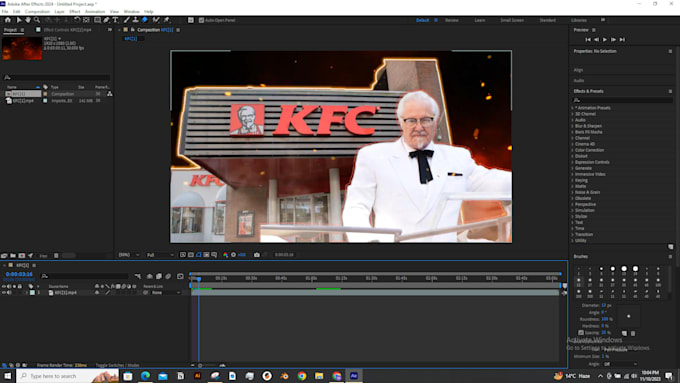This screenshot has width=680, height=383.
Task: Select the Eraser tool
Action: tap(144, 20)
